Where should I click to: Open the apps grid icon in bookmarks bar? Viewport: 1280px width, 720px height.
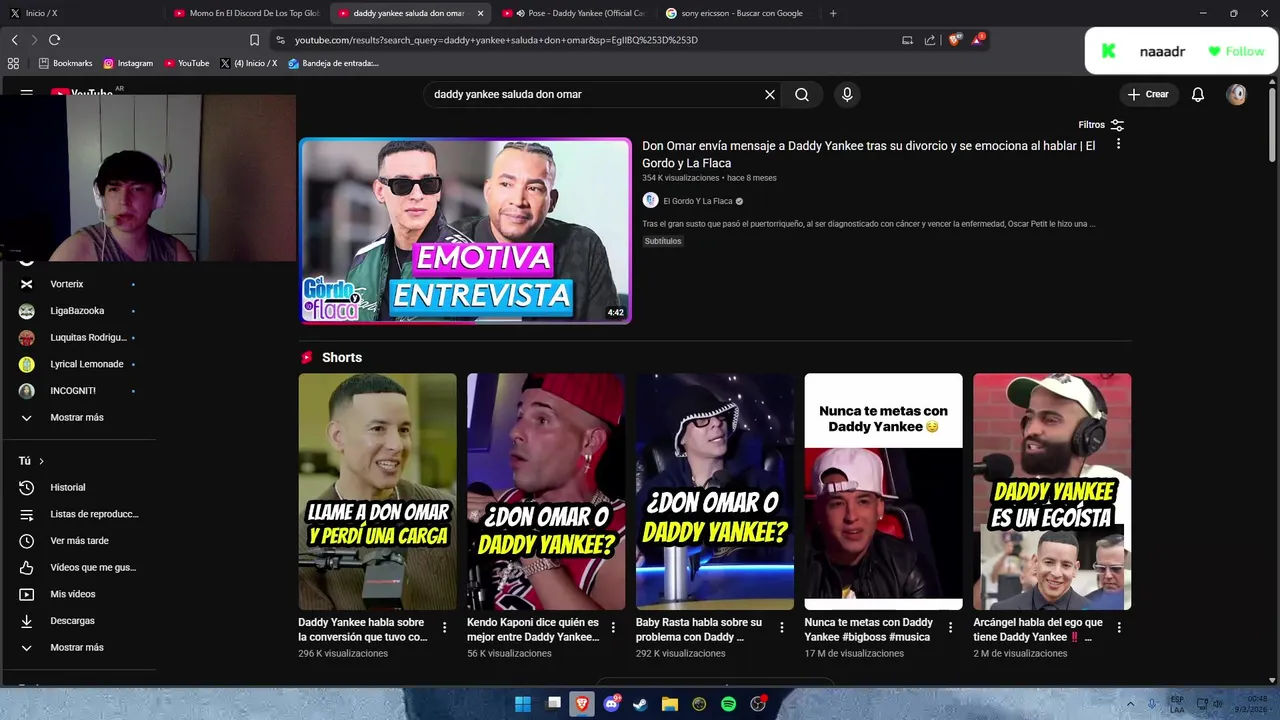pyautogui.click(x=13, y=63)
